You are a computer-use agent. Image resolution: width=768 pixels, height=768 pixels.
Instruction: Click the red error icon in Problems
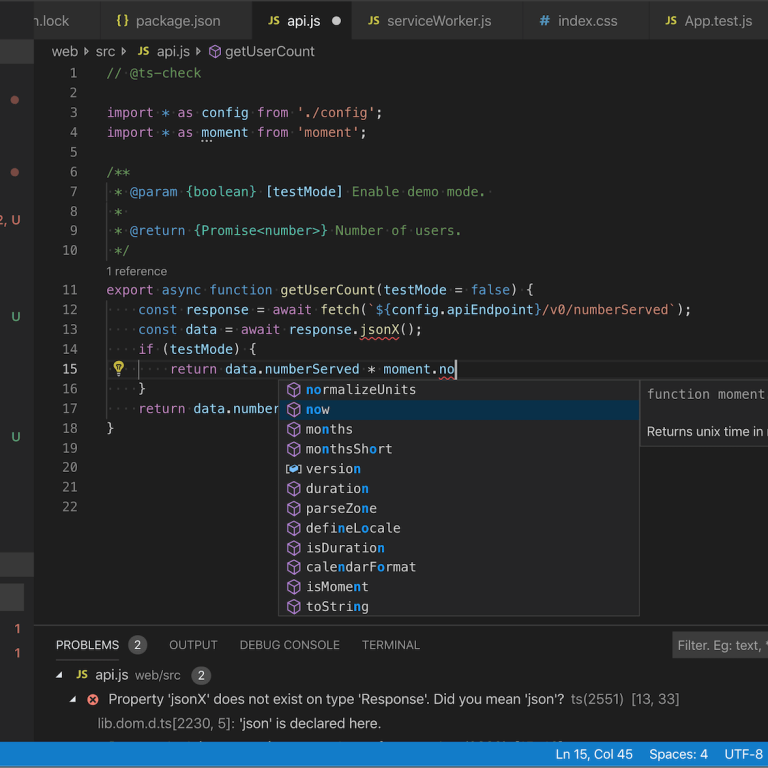point(93,700)
